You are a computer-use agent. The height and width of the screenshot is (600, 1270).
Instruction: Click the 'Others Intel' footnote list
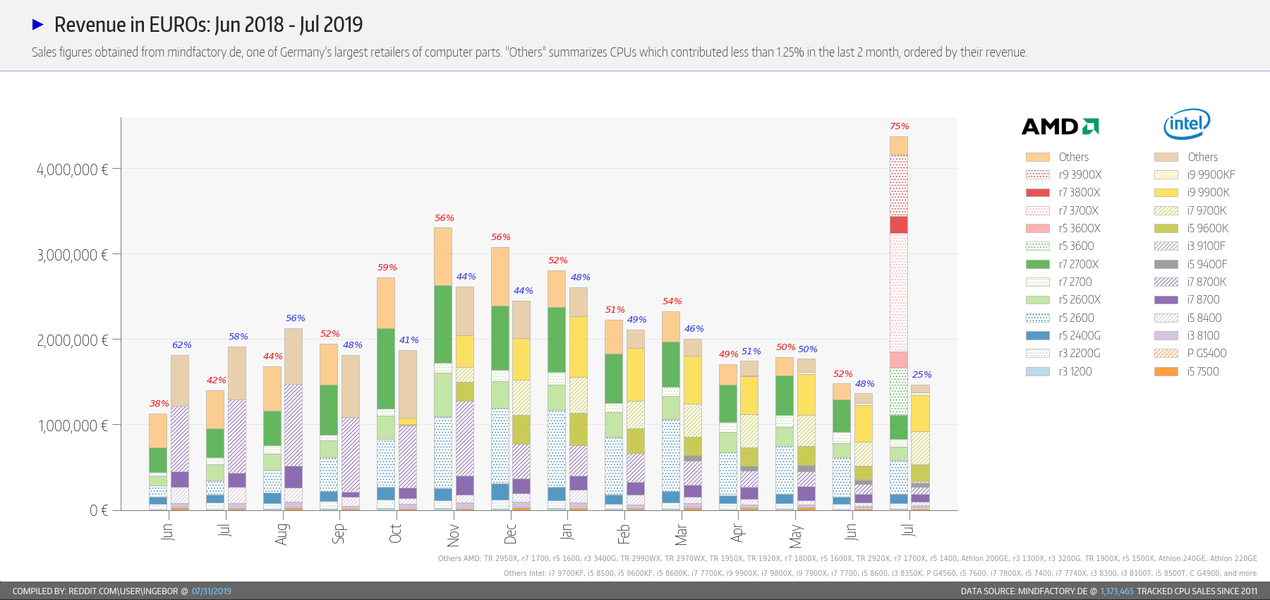(x=881, y=573)
